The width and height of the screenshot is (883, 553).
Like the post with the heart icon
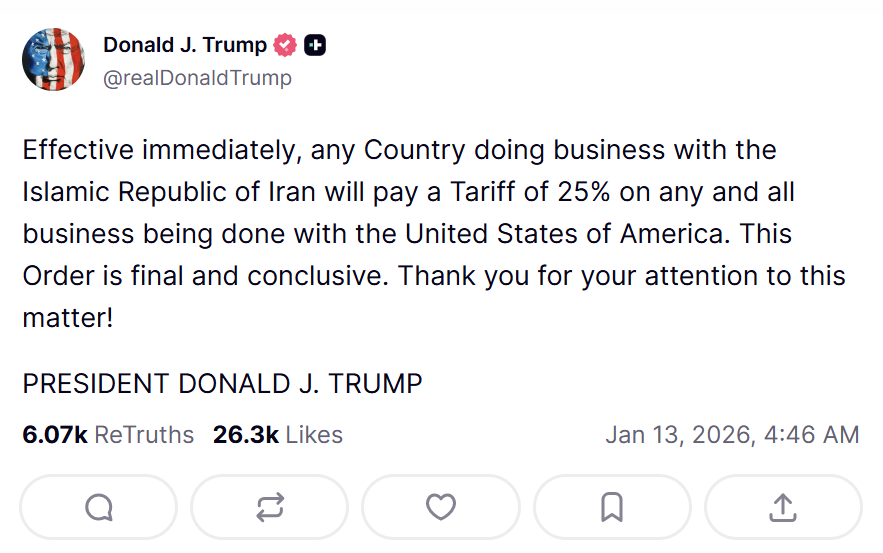(x=441, y=508)
